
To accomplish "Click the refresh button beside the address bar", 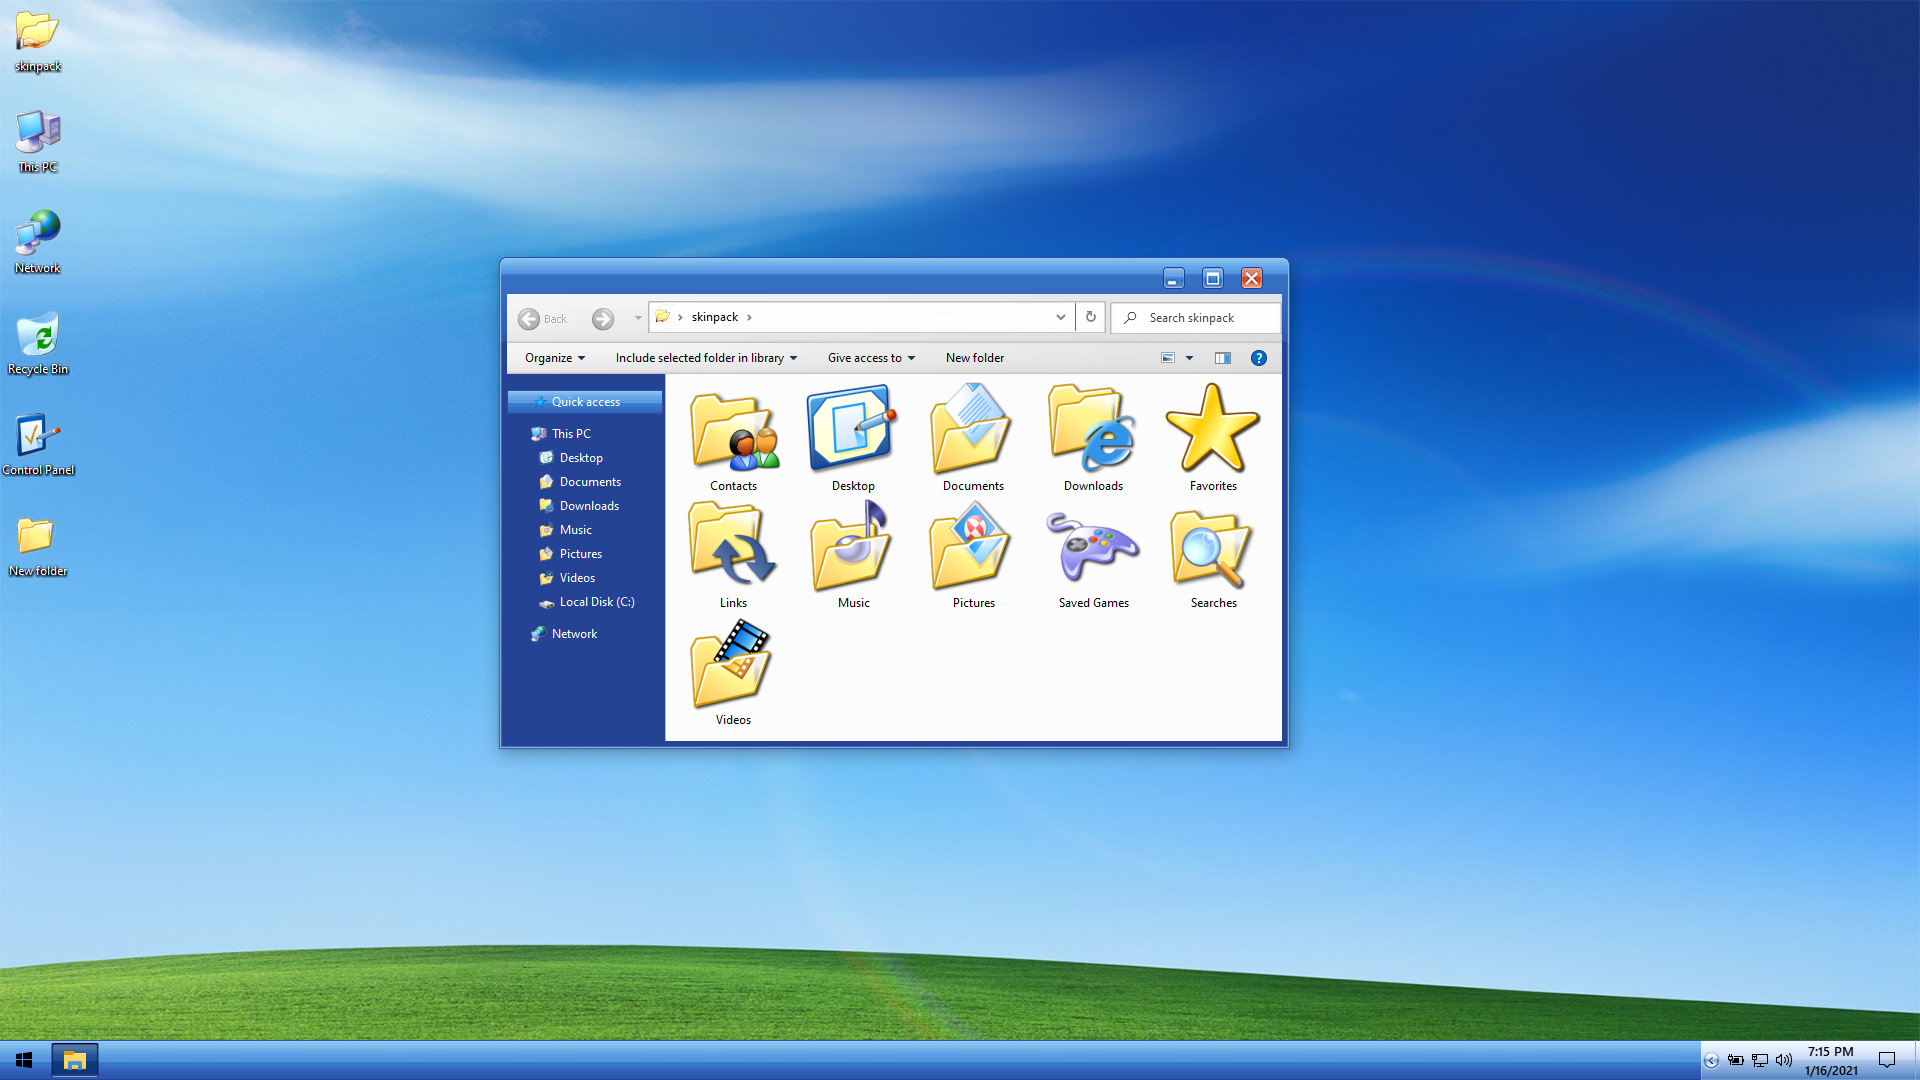I will coord(1091,317).
